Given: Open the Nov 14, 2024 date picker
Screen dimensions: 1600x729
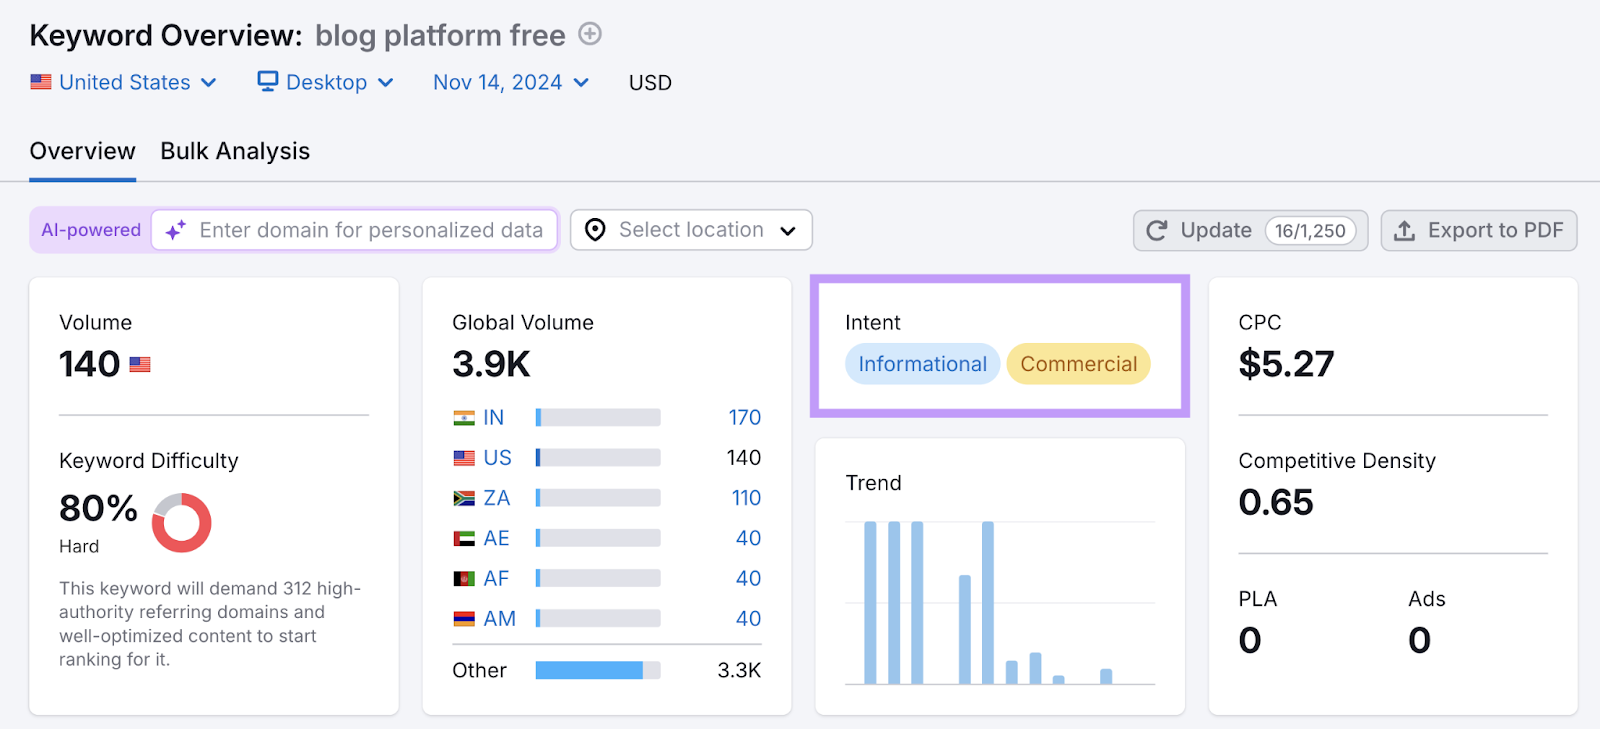Looking at the screenshot, I should pos(510,82).
